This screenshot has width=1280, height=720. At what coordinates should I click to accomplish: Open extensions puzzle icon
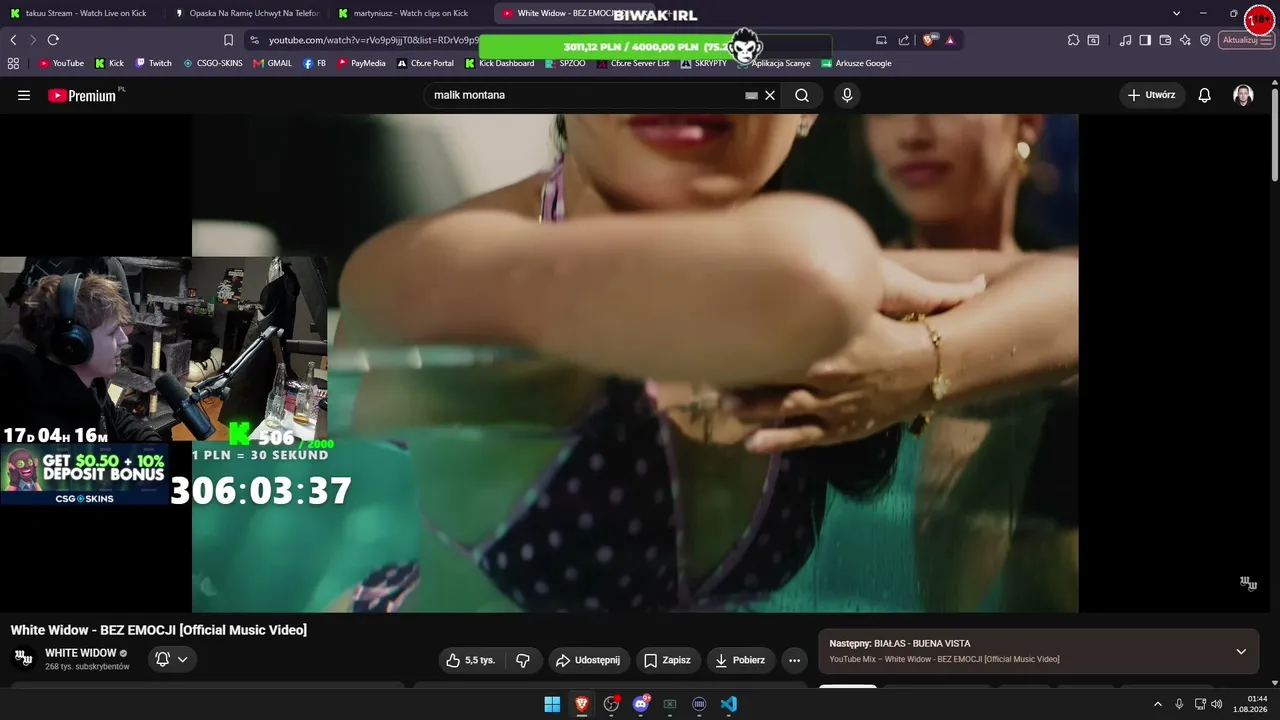[x=1073, y=40]
